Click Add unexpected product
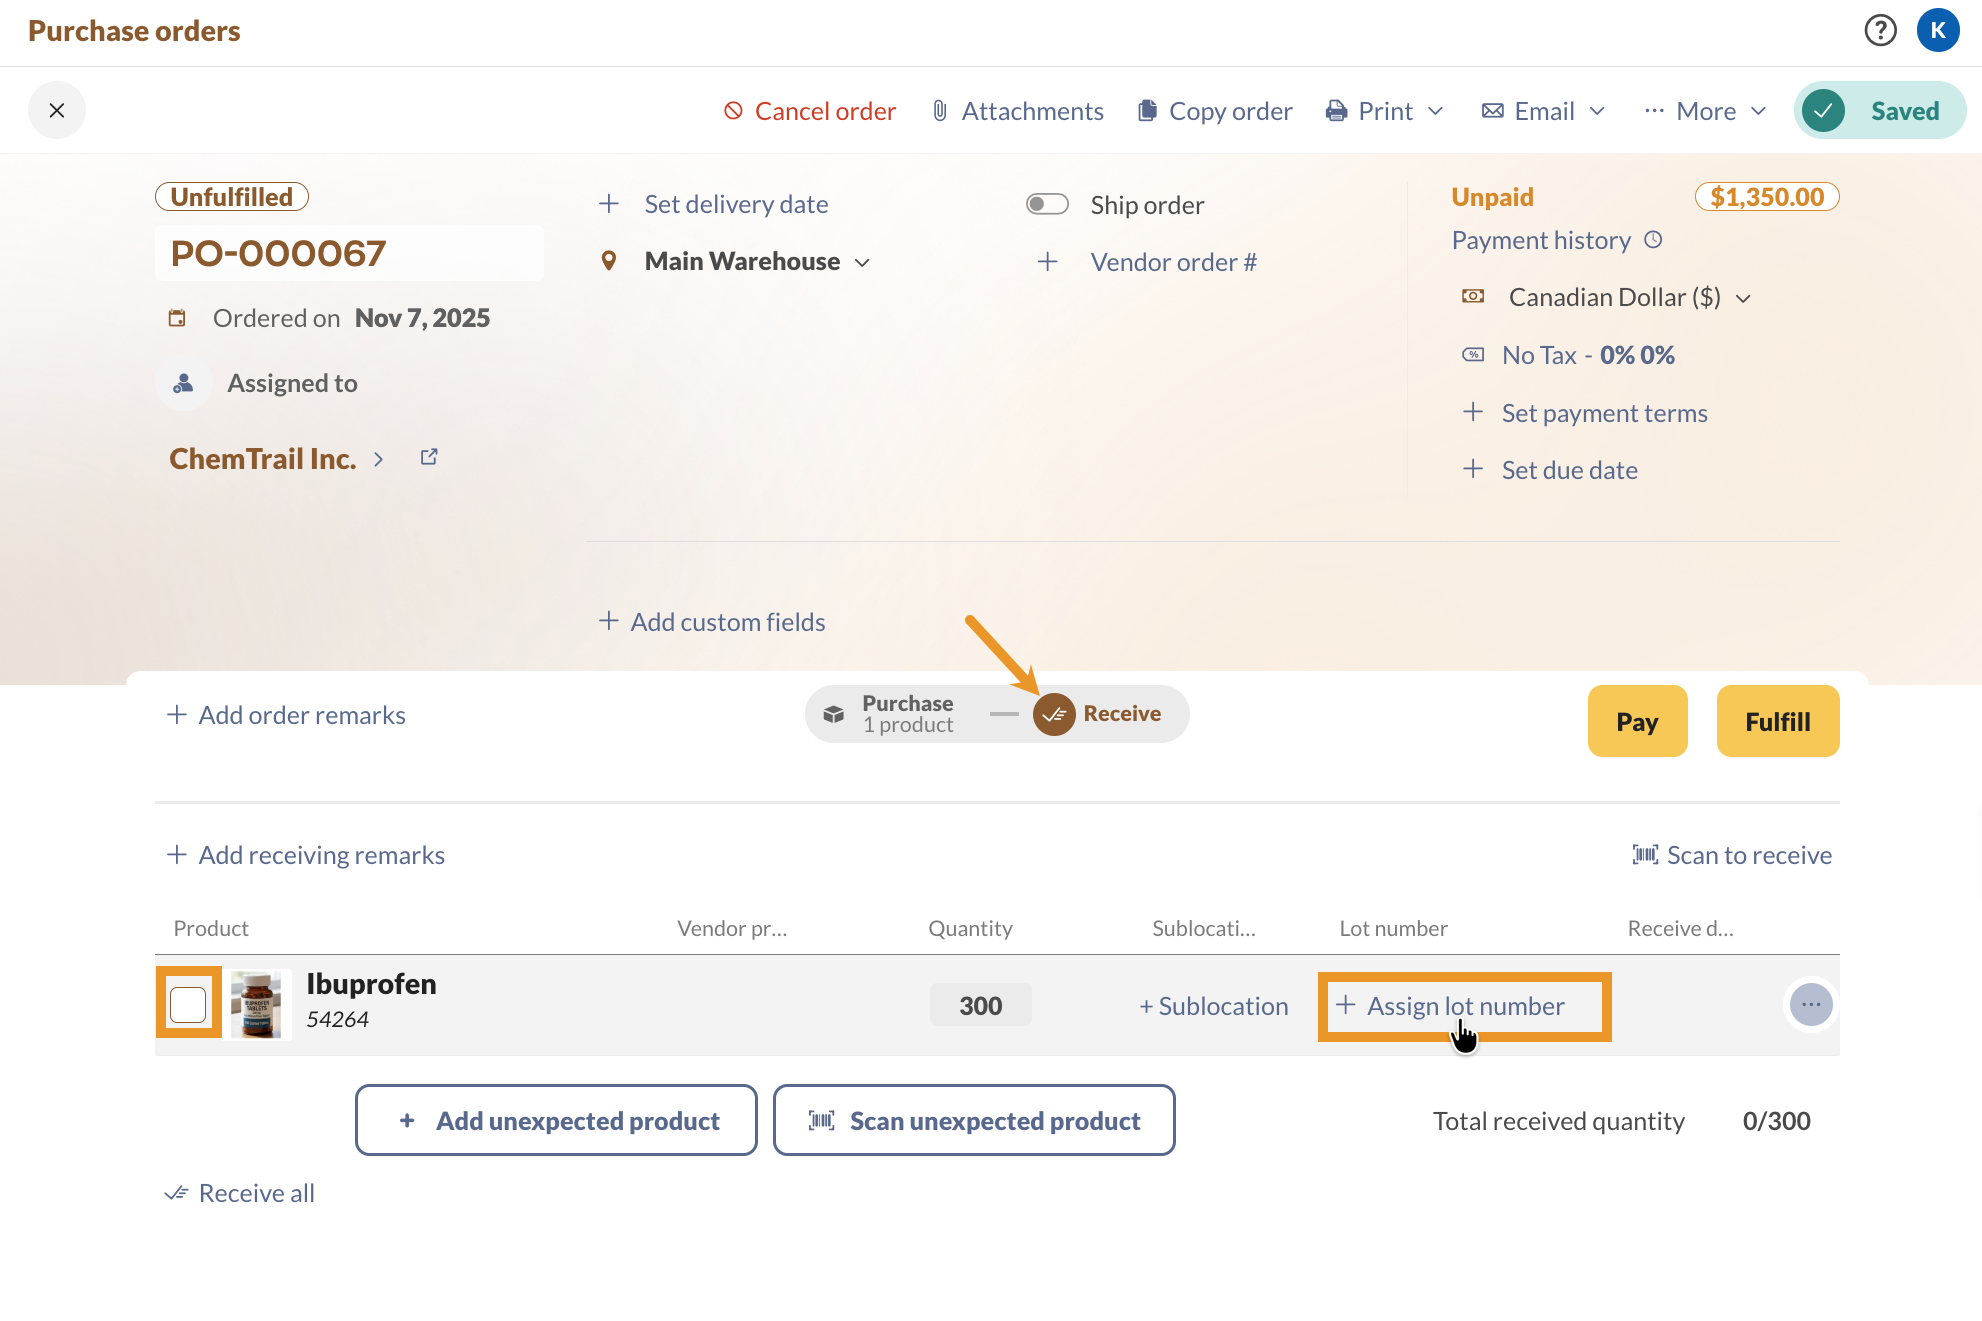Viewport: 1982px width, 1321px height. click(556, 1120)
